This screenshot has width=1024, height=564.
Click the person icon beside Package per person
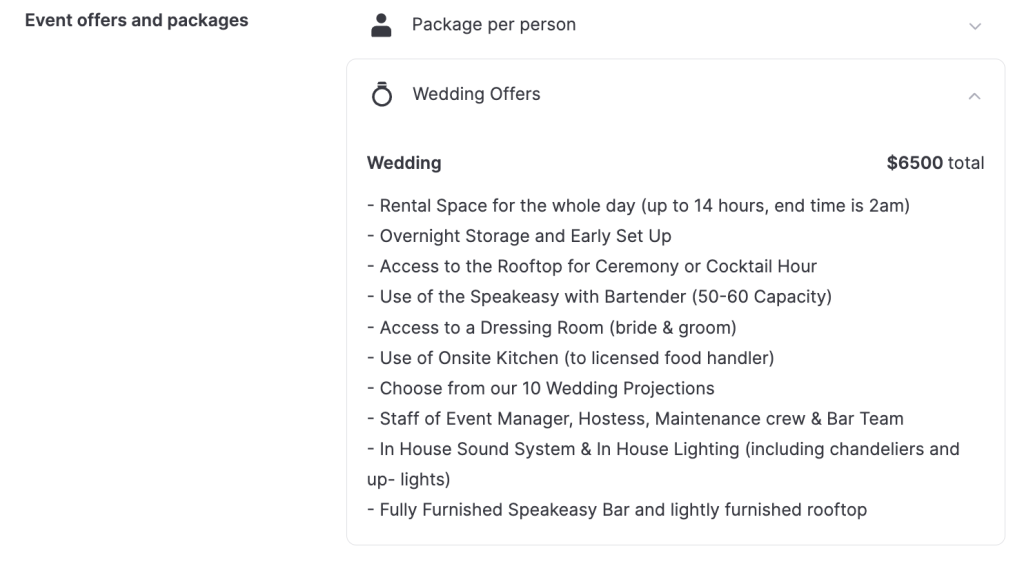(381, 25)
